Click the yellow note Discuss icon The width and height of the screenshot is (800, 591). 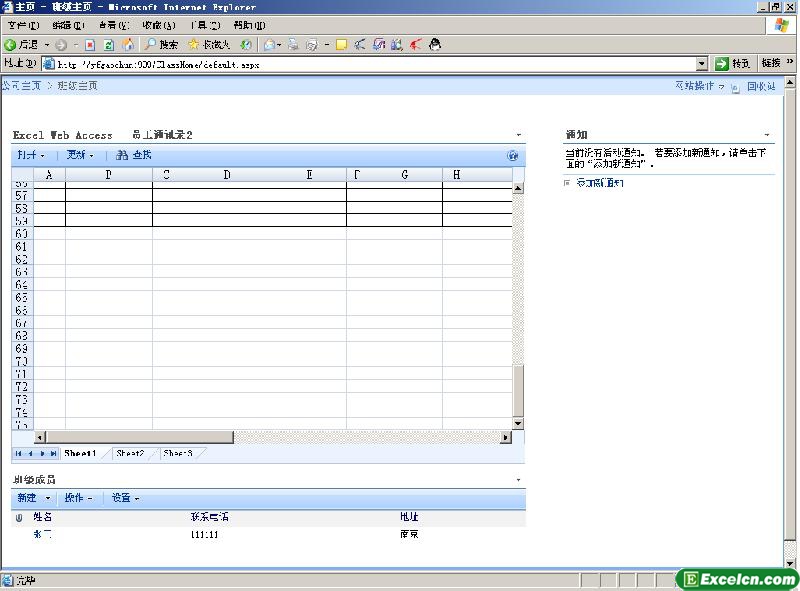(341, 45)
